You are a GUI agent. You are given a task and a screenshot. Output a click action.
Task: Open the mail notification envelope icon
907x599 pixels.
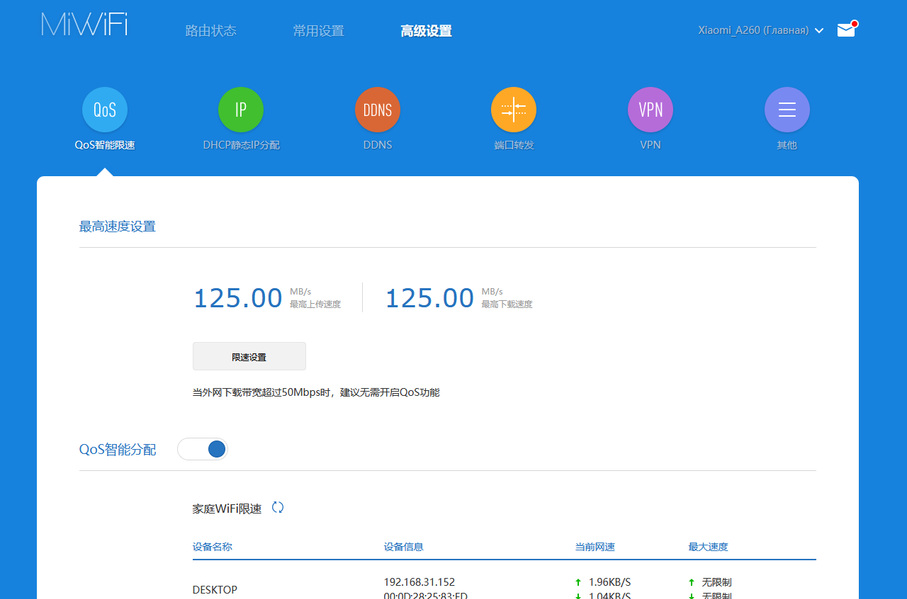tap(847, 29)
